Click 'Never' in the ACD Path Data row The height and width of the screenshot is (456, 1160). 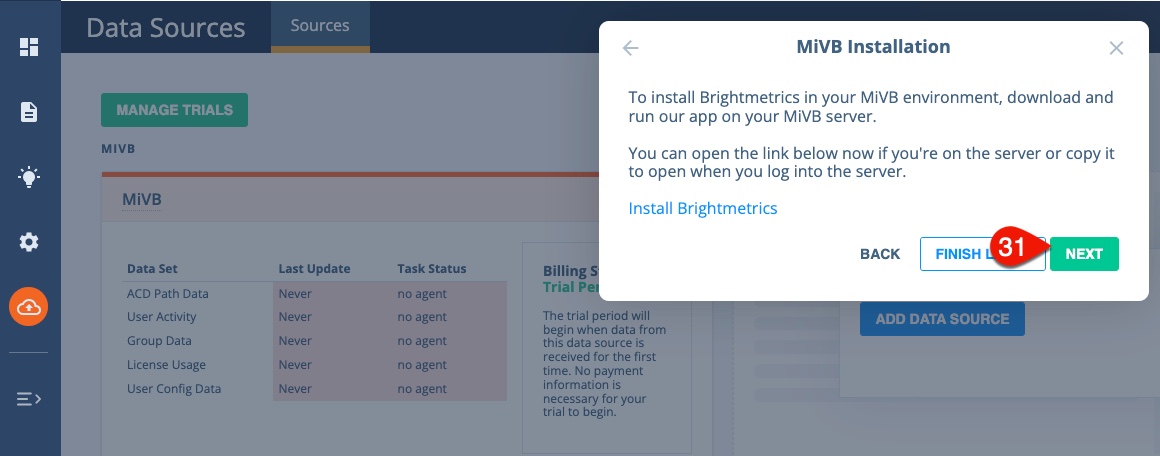(295, 294)
